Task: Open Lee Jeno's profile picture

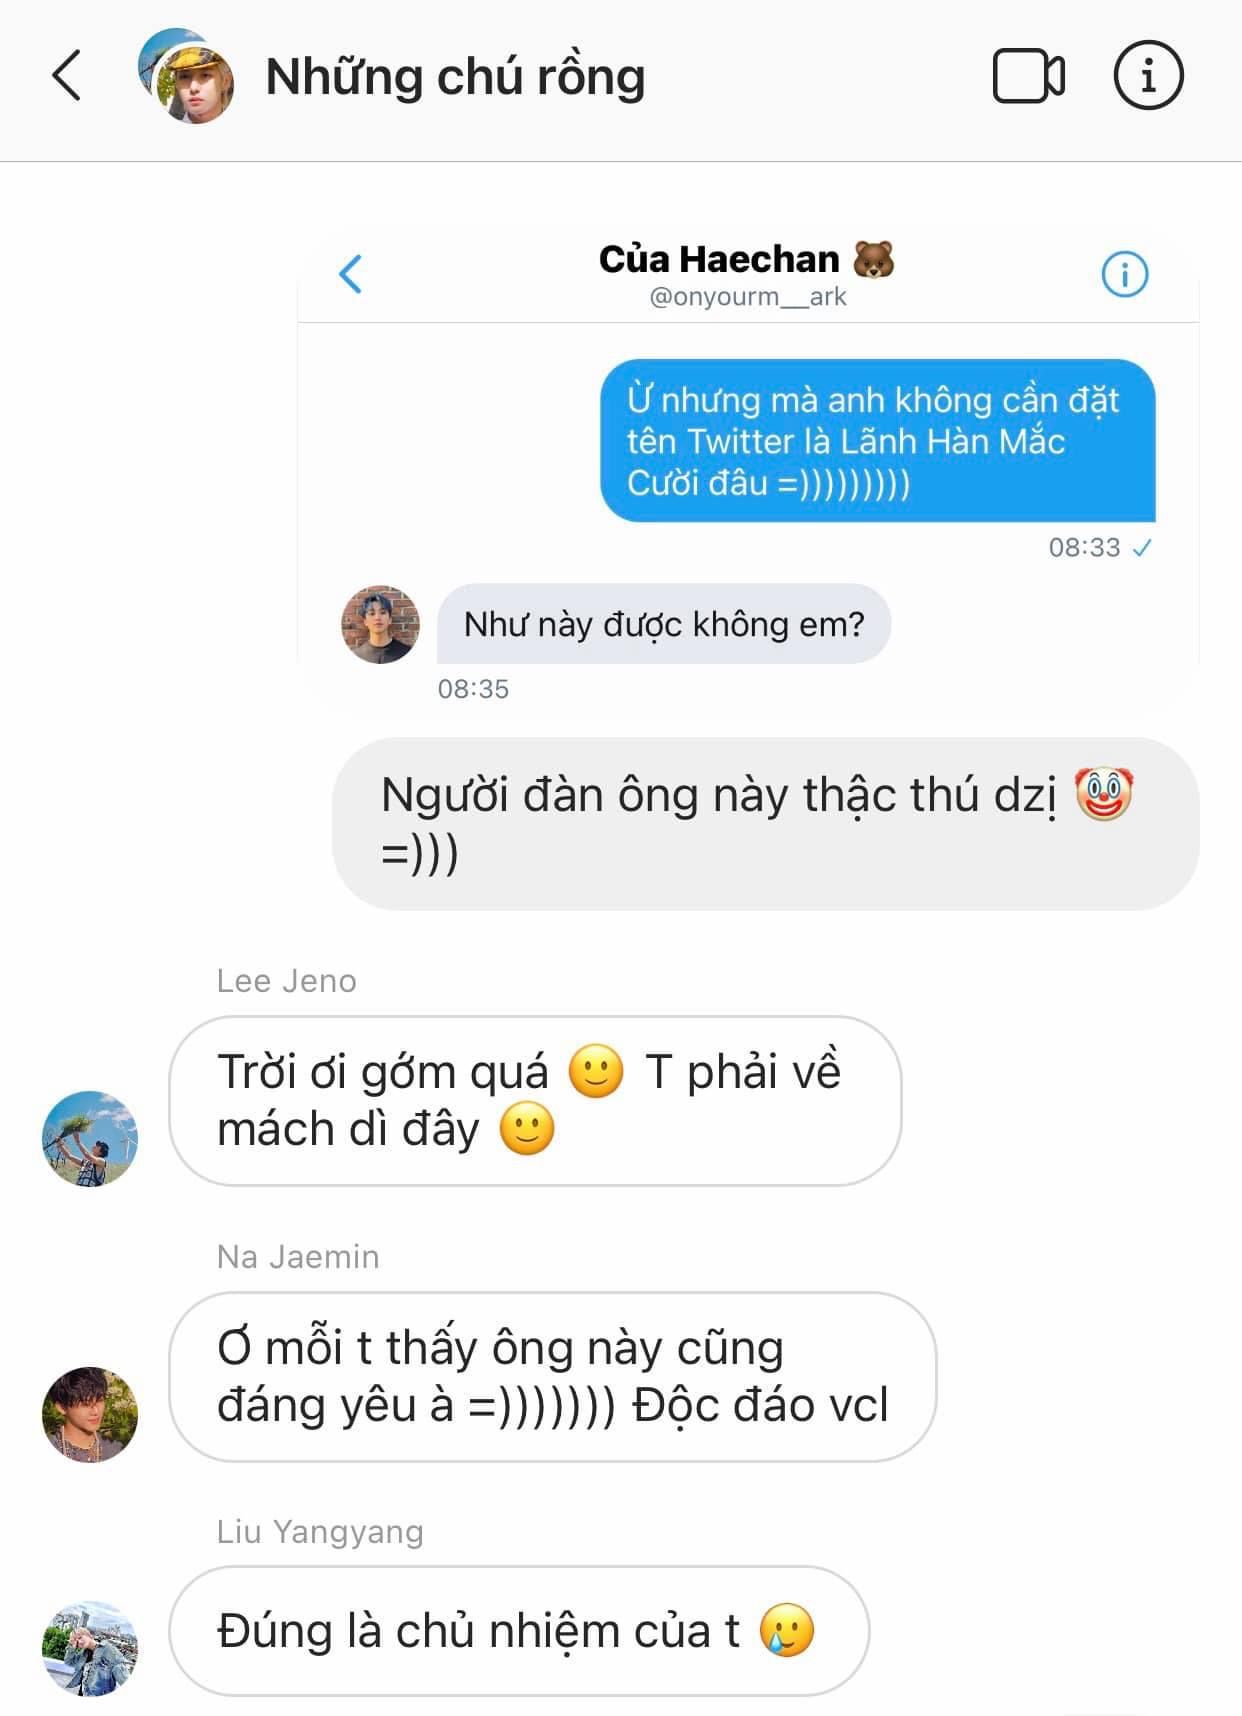Action: point(90,1139)
